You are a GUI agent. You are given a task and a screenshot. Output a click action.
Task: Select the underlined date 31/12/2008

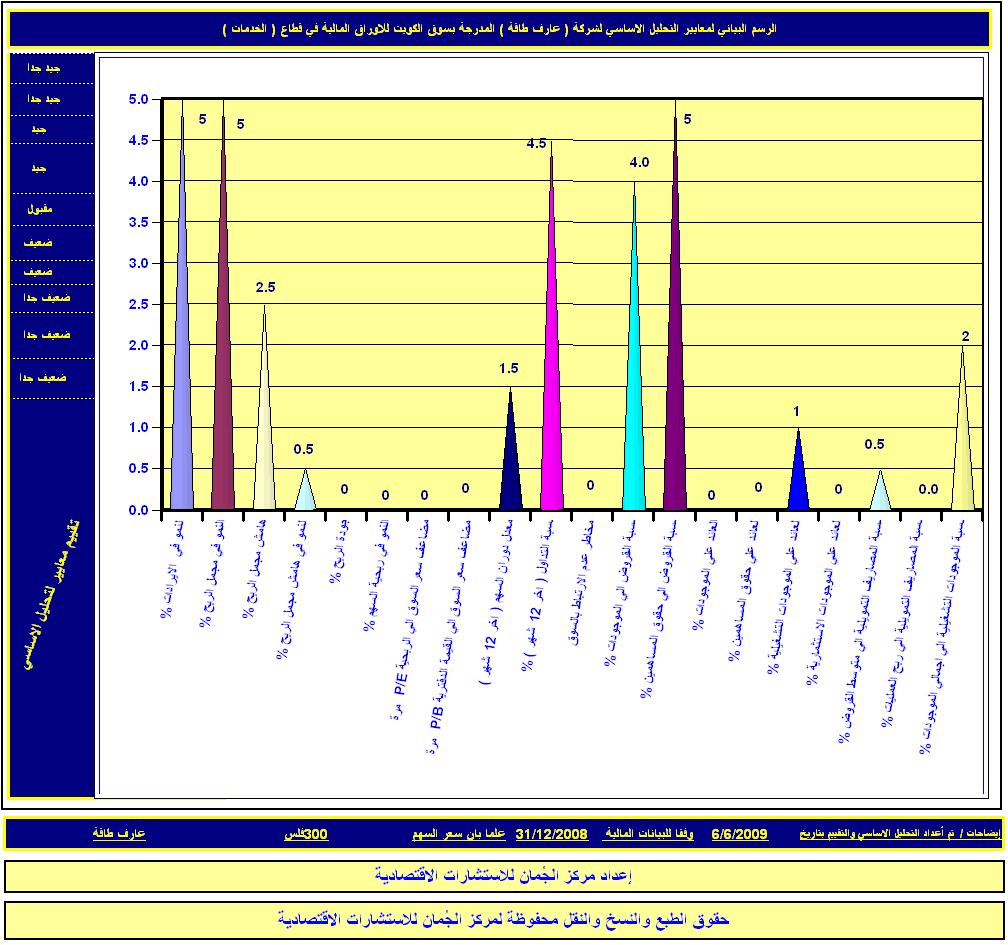click(x=552, y=834)
